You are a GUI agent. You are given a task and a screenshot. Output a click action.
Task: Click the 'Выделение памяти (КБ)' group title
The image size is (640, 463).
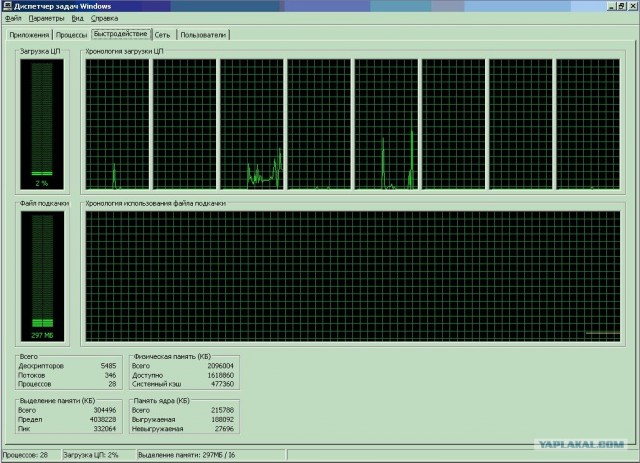57,401
